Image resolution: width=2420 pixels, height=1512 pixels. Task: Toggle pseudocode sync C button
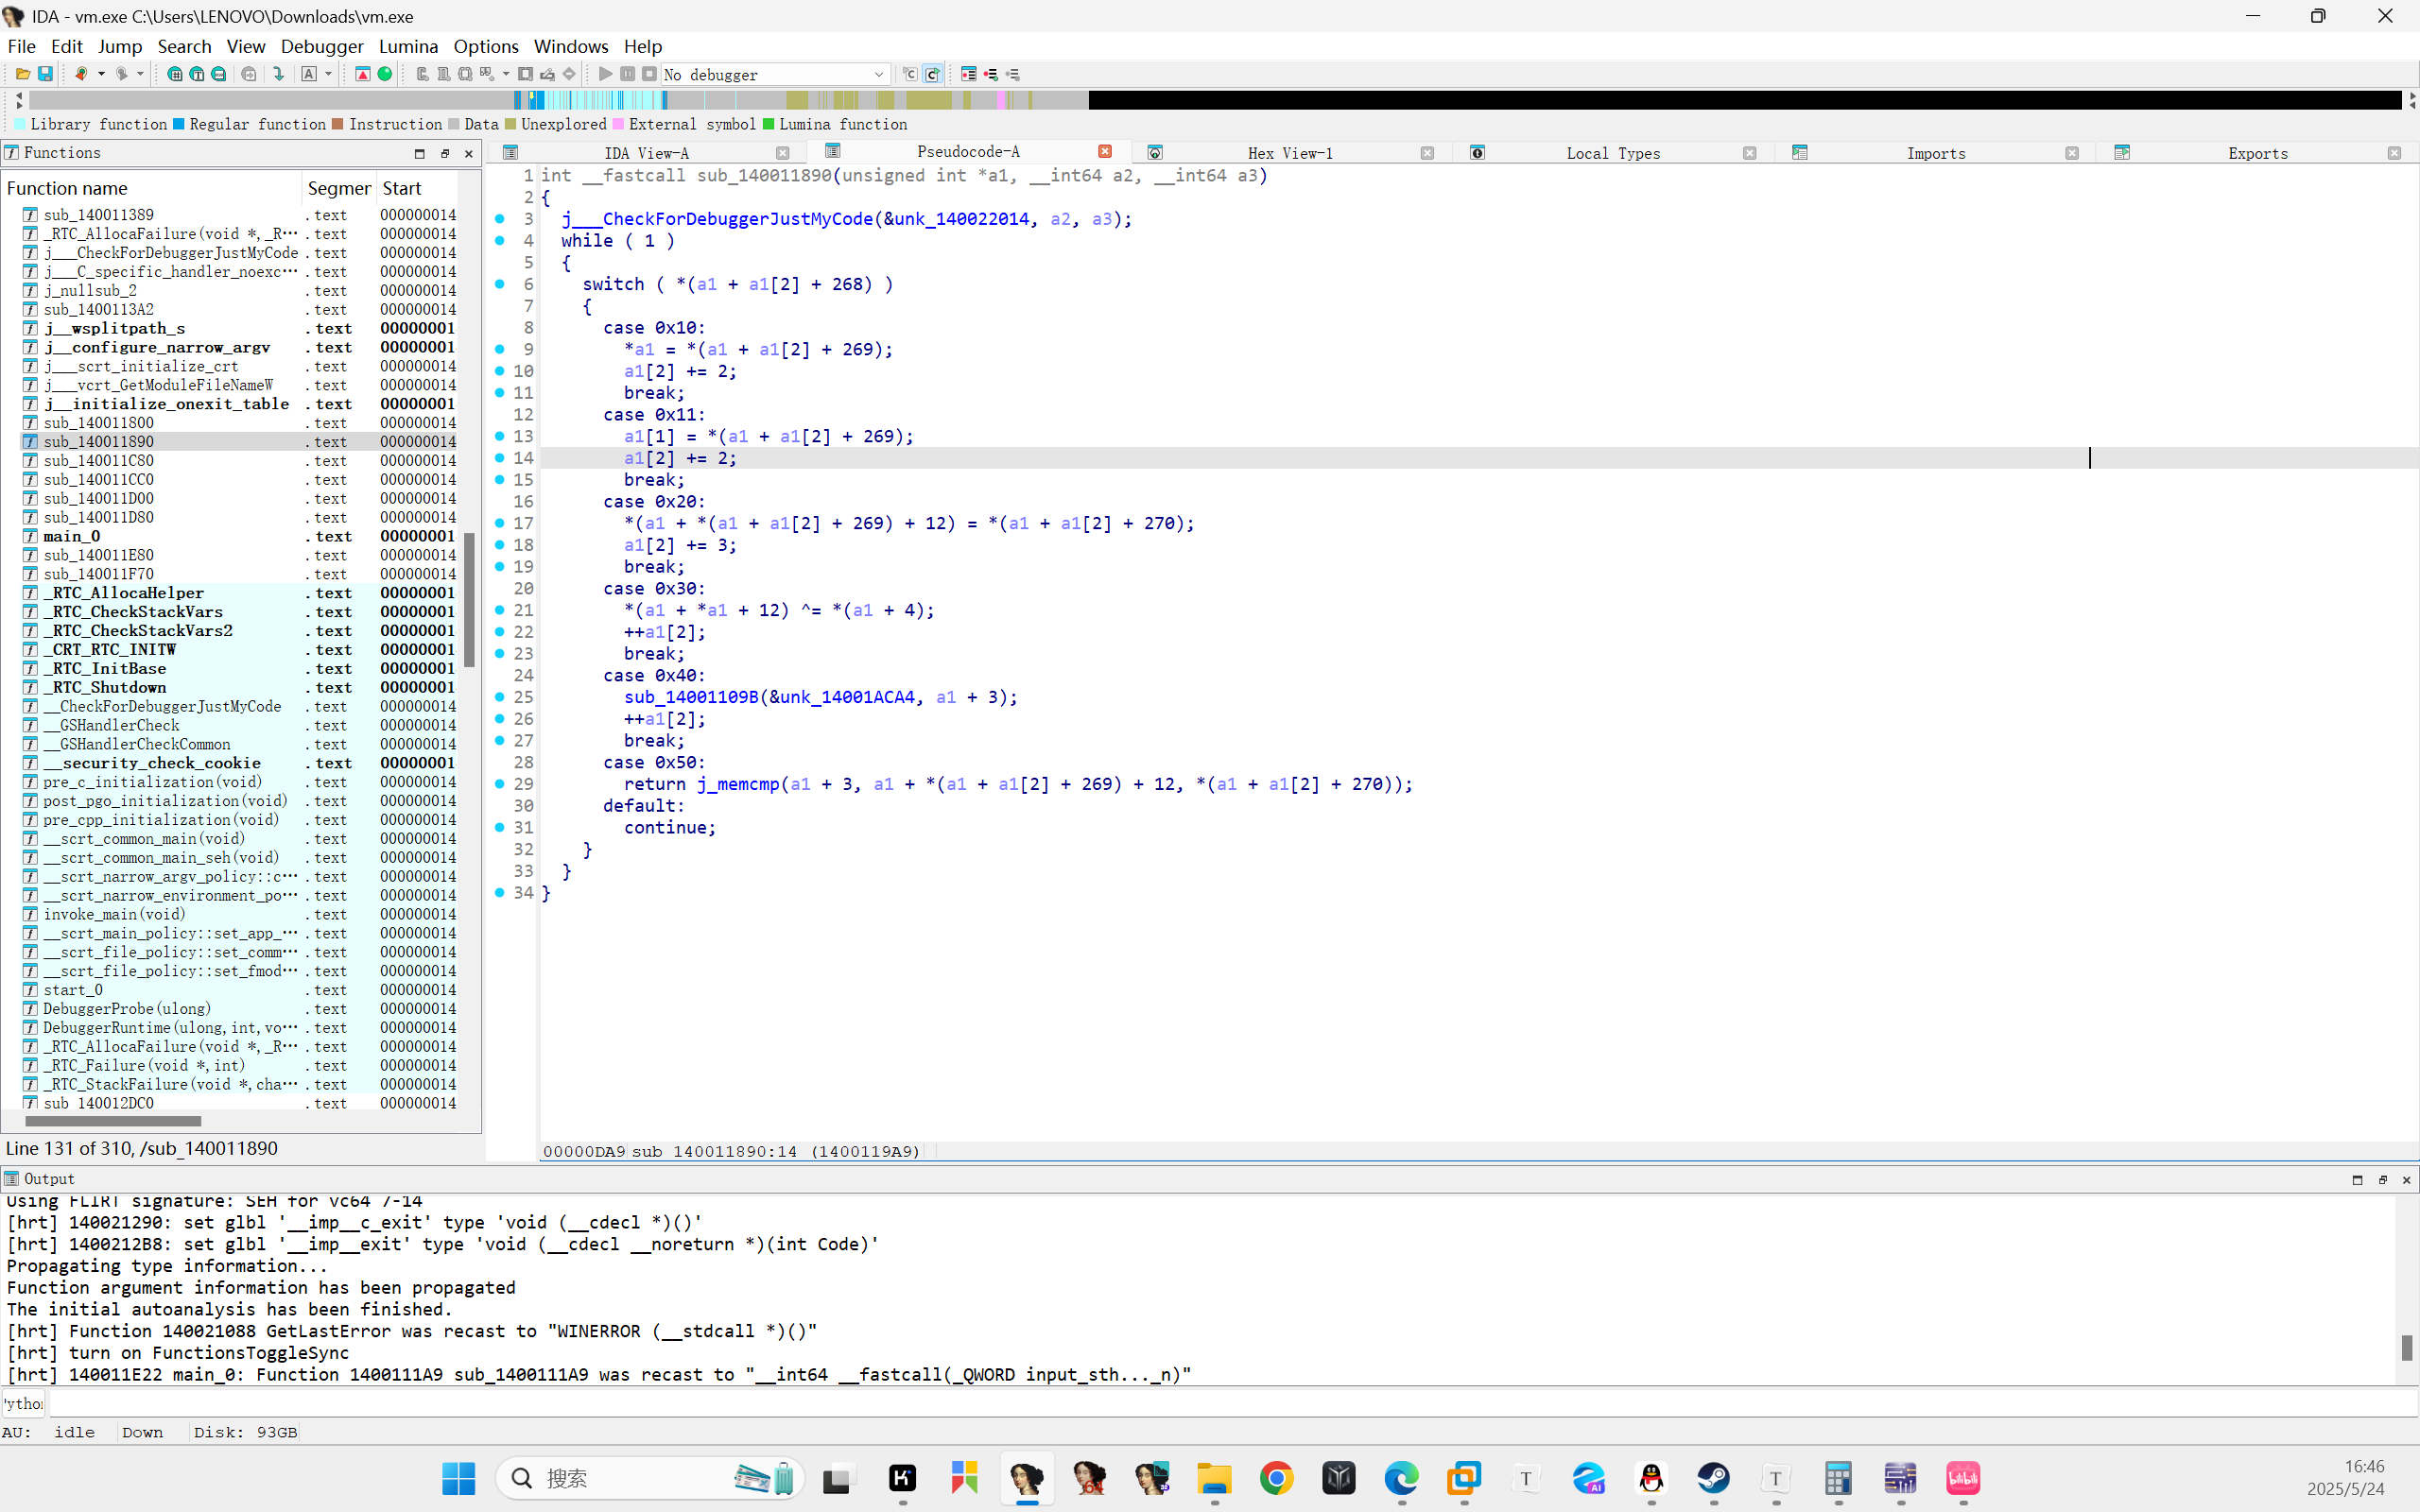click(x=932, y=74)
